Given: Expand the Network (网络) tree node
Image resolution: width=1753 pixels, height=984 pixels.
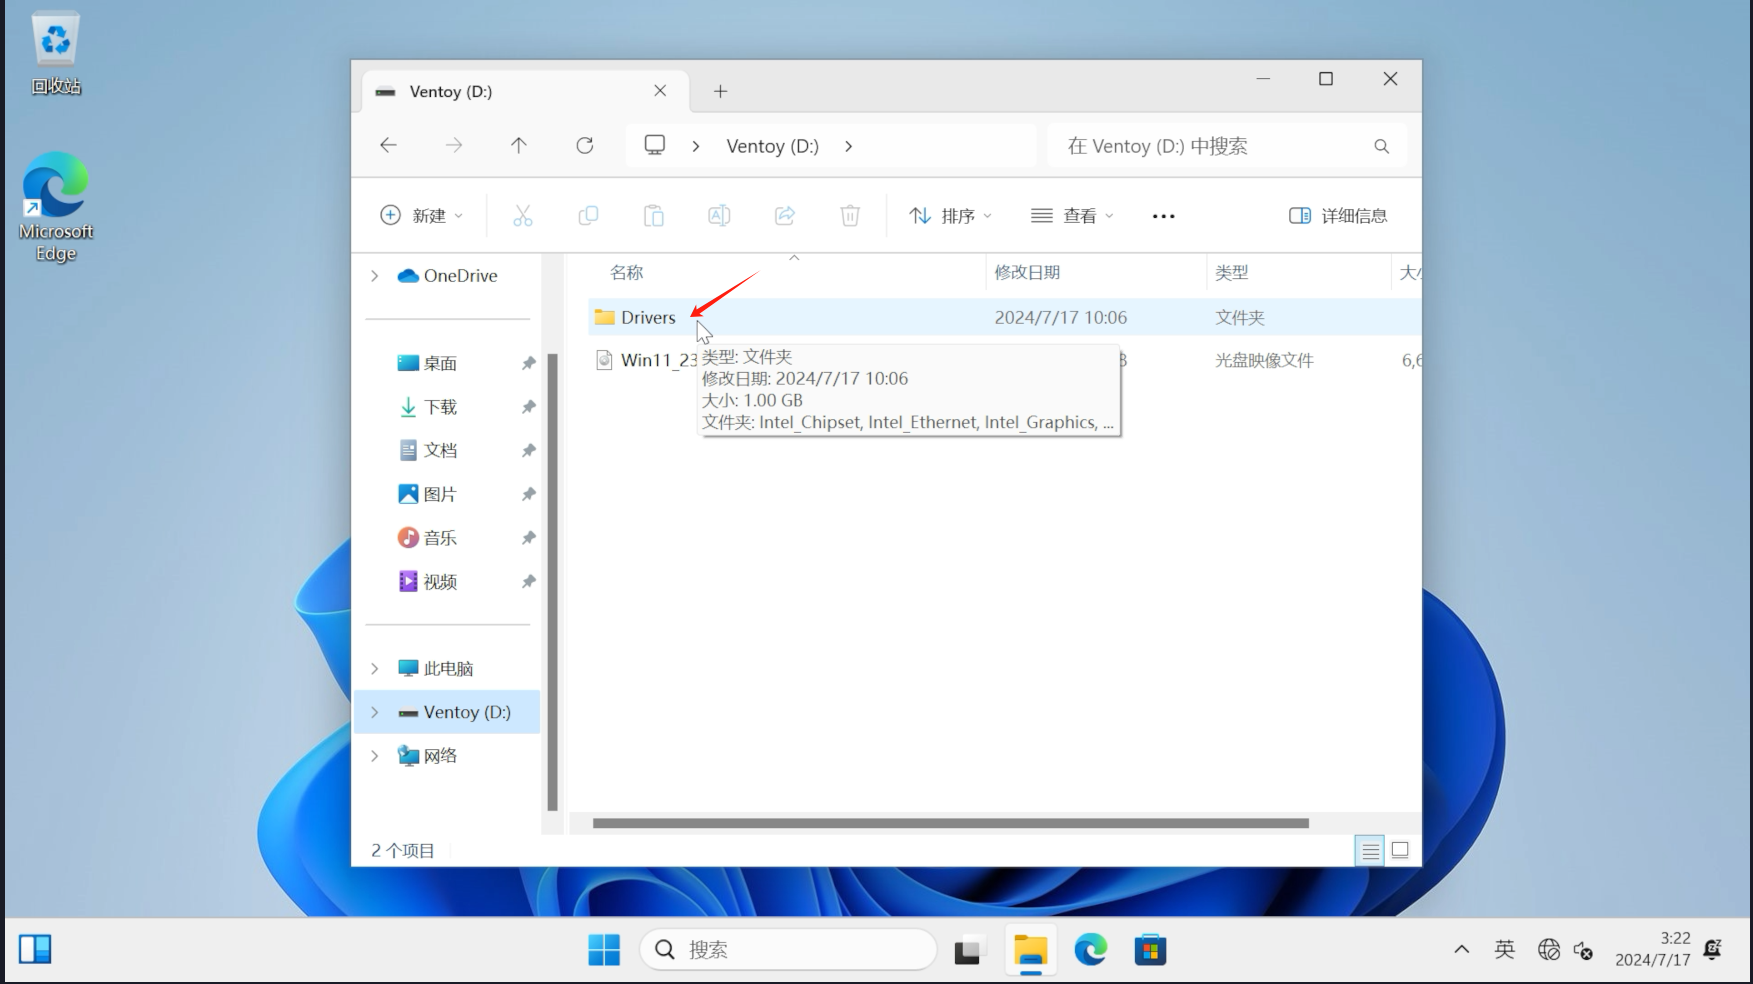Looking at the screenshot, I should coord(375,756).
